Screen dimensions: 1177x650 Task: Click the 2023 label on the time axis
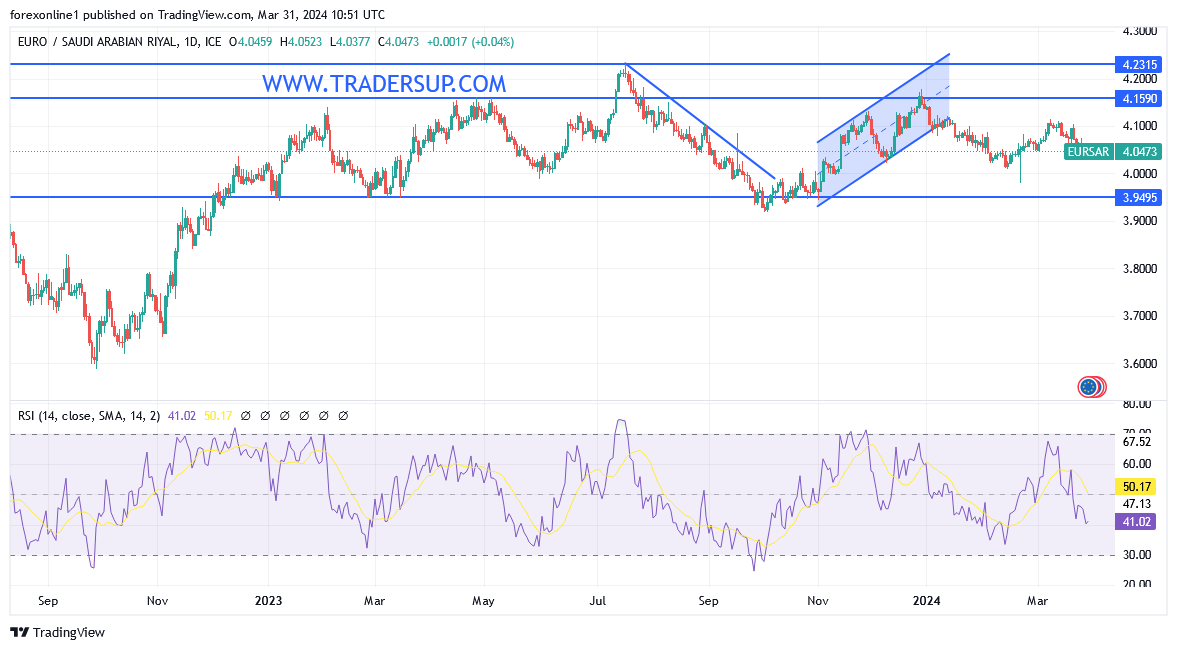pos(268,601)
